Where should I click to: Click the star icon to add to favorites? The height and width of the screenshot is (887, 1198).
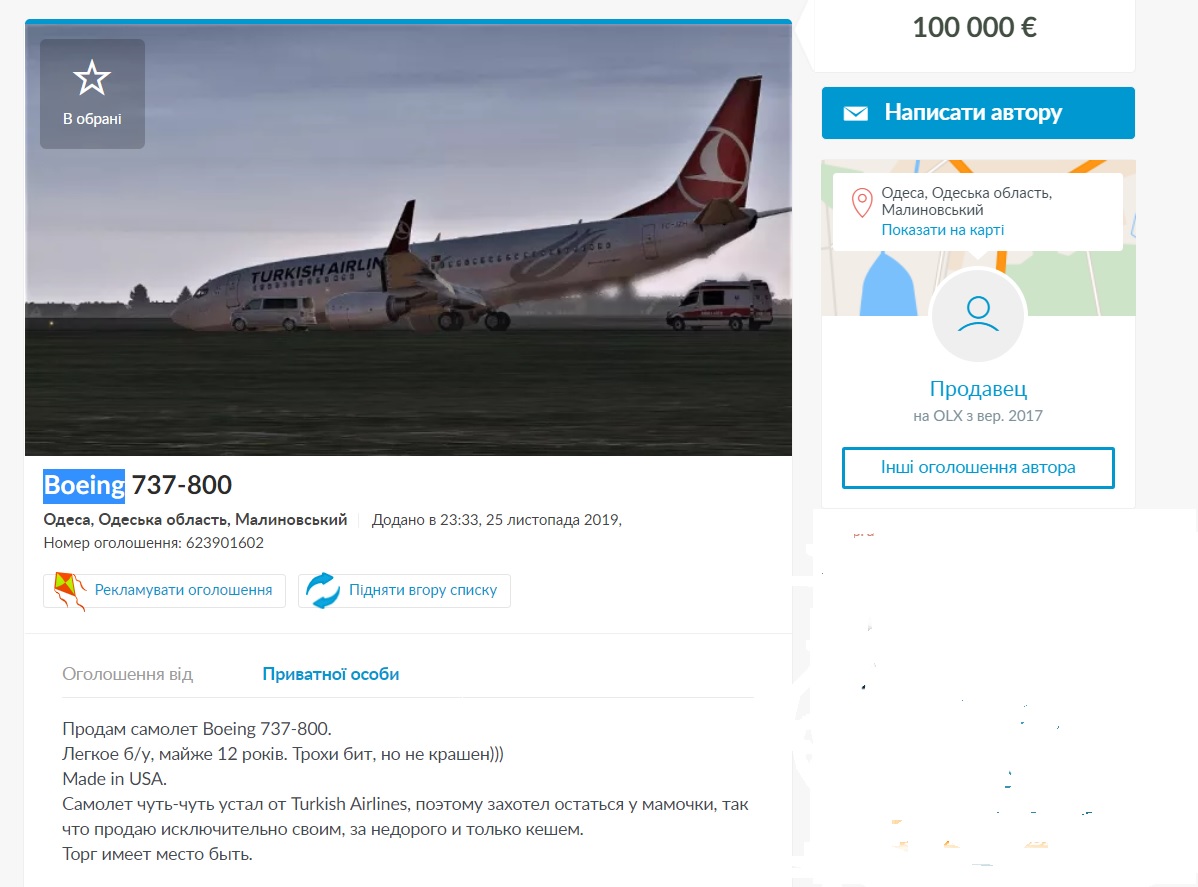(x=92, y=79)
